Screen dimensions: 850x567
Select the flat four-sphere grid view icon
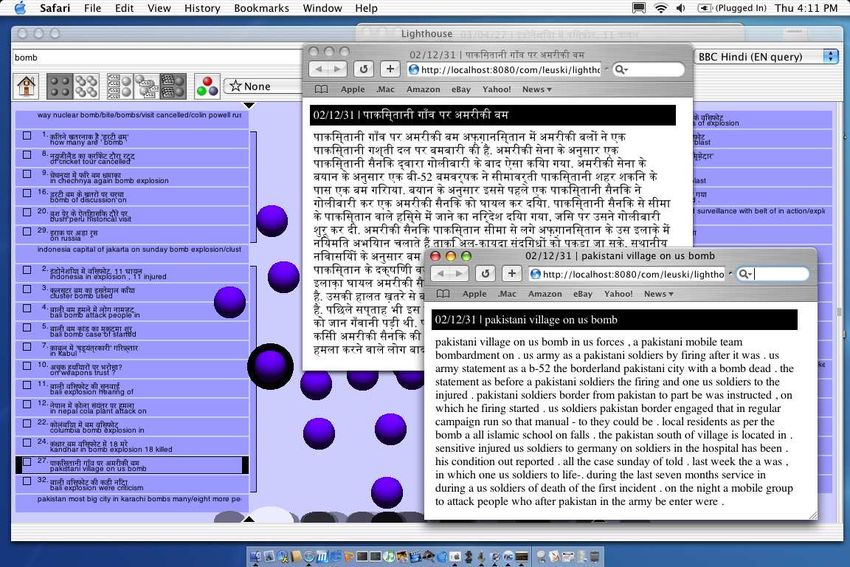pos(60,86)
